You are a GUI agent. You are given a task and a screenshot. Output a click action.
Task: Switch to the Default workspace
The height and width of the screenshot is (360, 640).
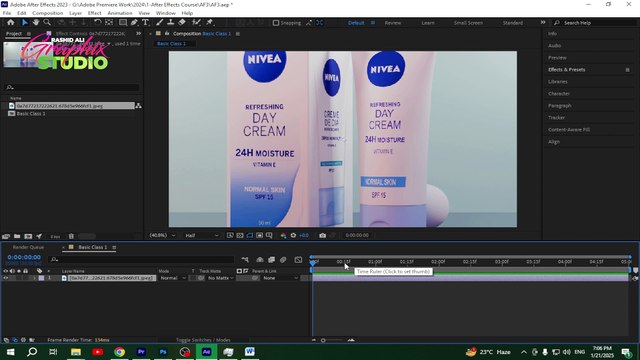click(356, 23)
